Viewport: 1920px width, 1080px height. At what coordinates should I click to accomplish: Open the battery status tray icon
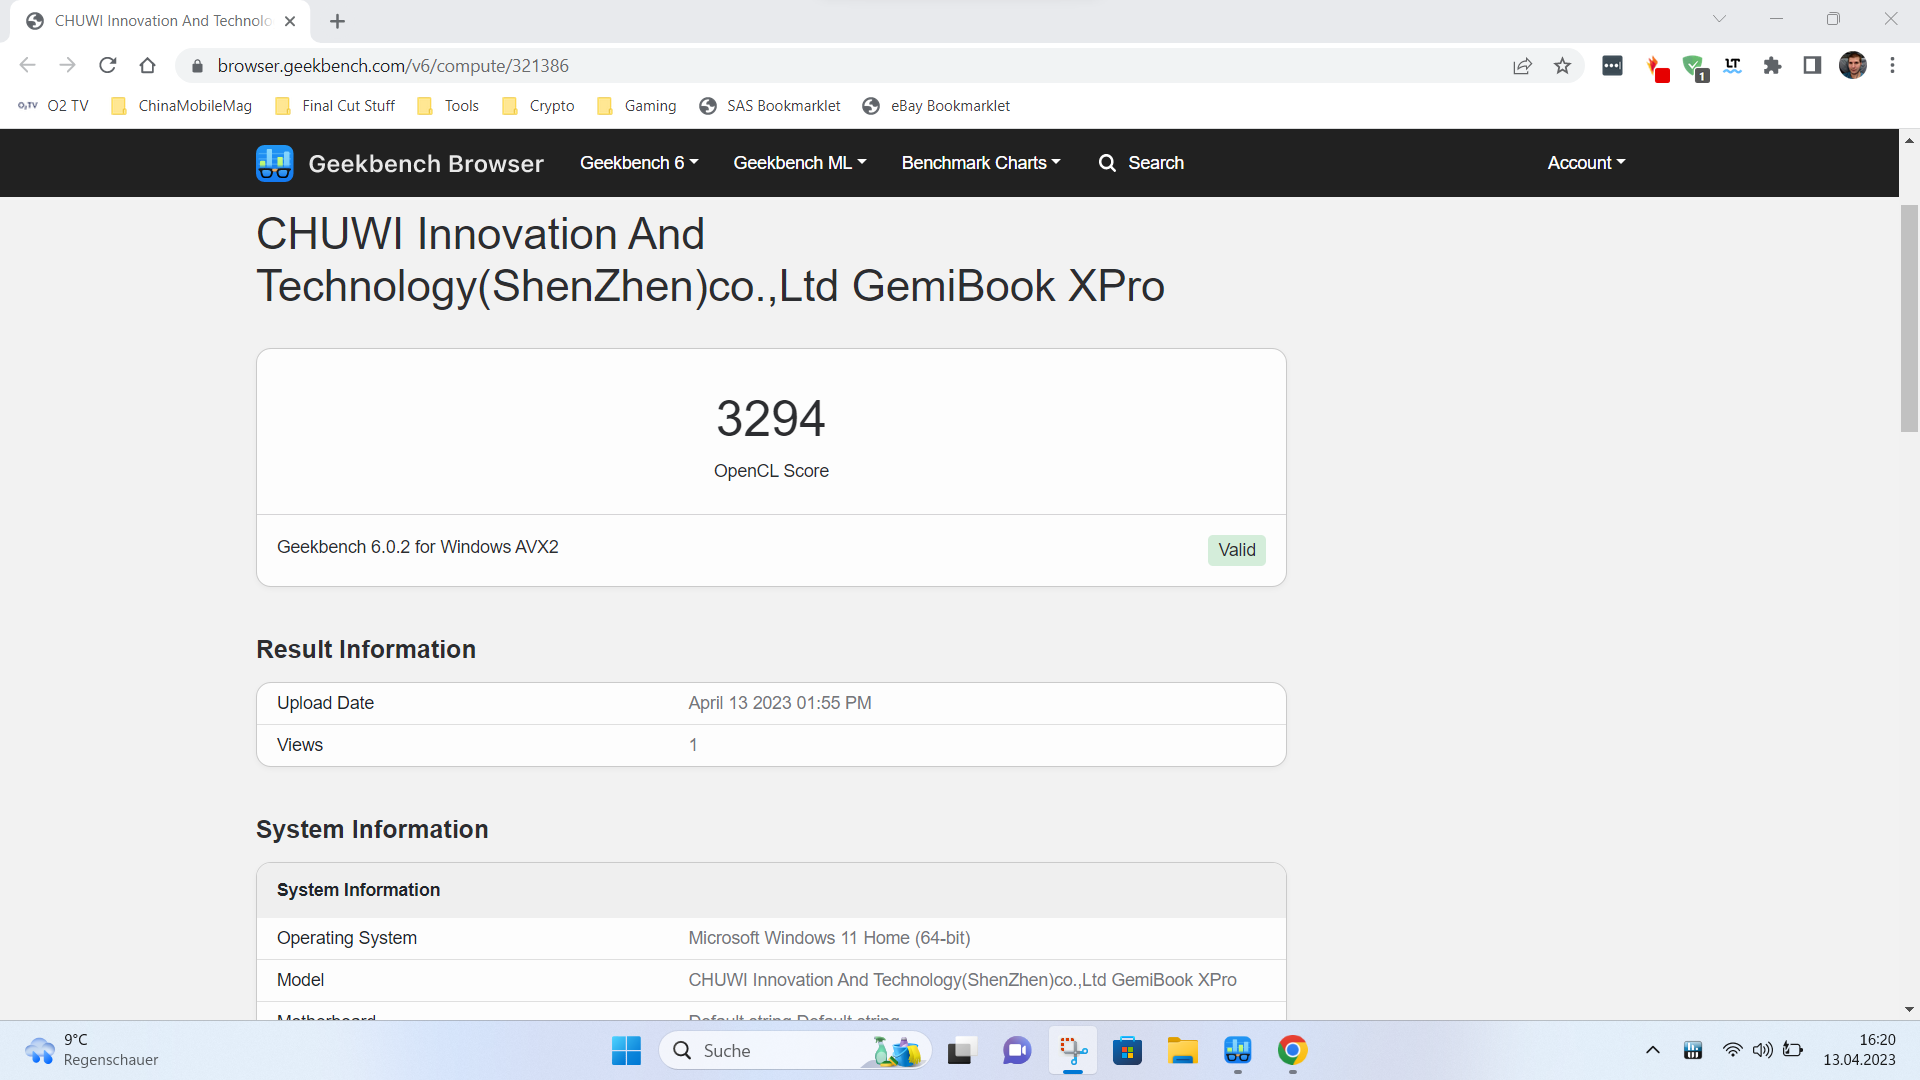click(1793, 1050)
